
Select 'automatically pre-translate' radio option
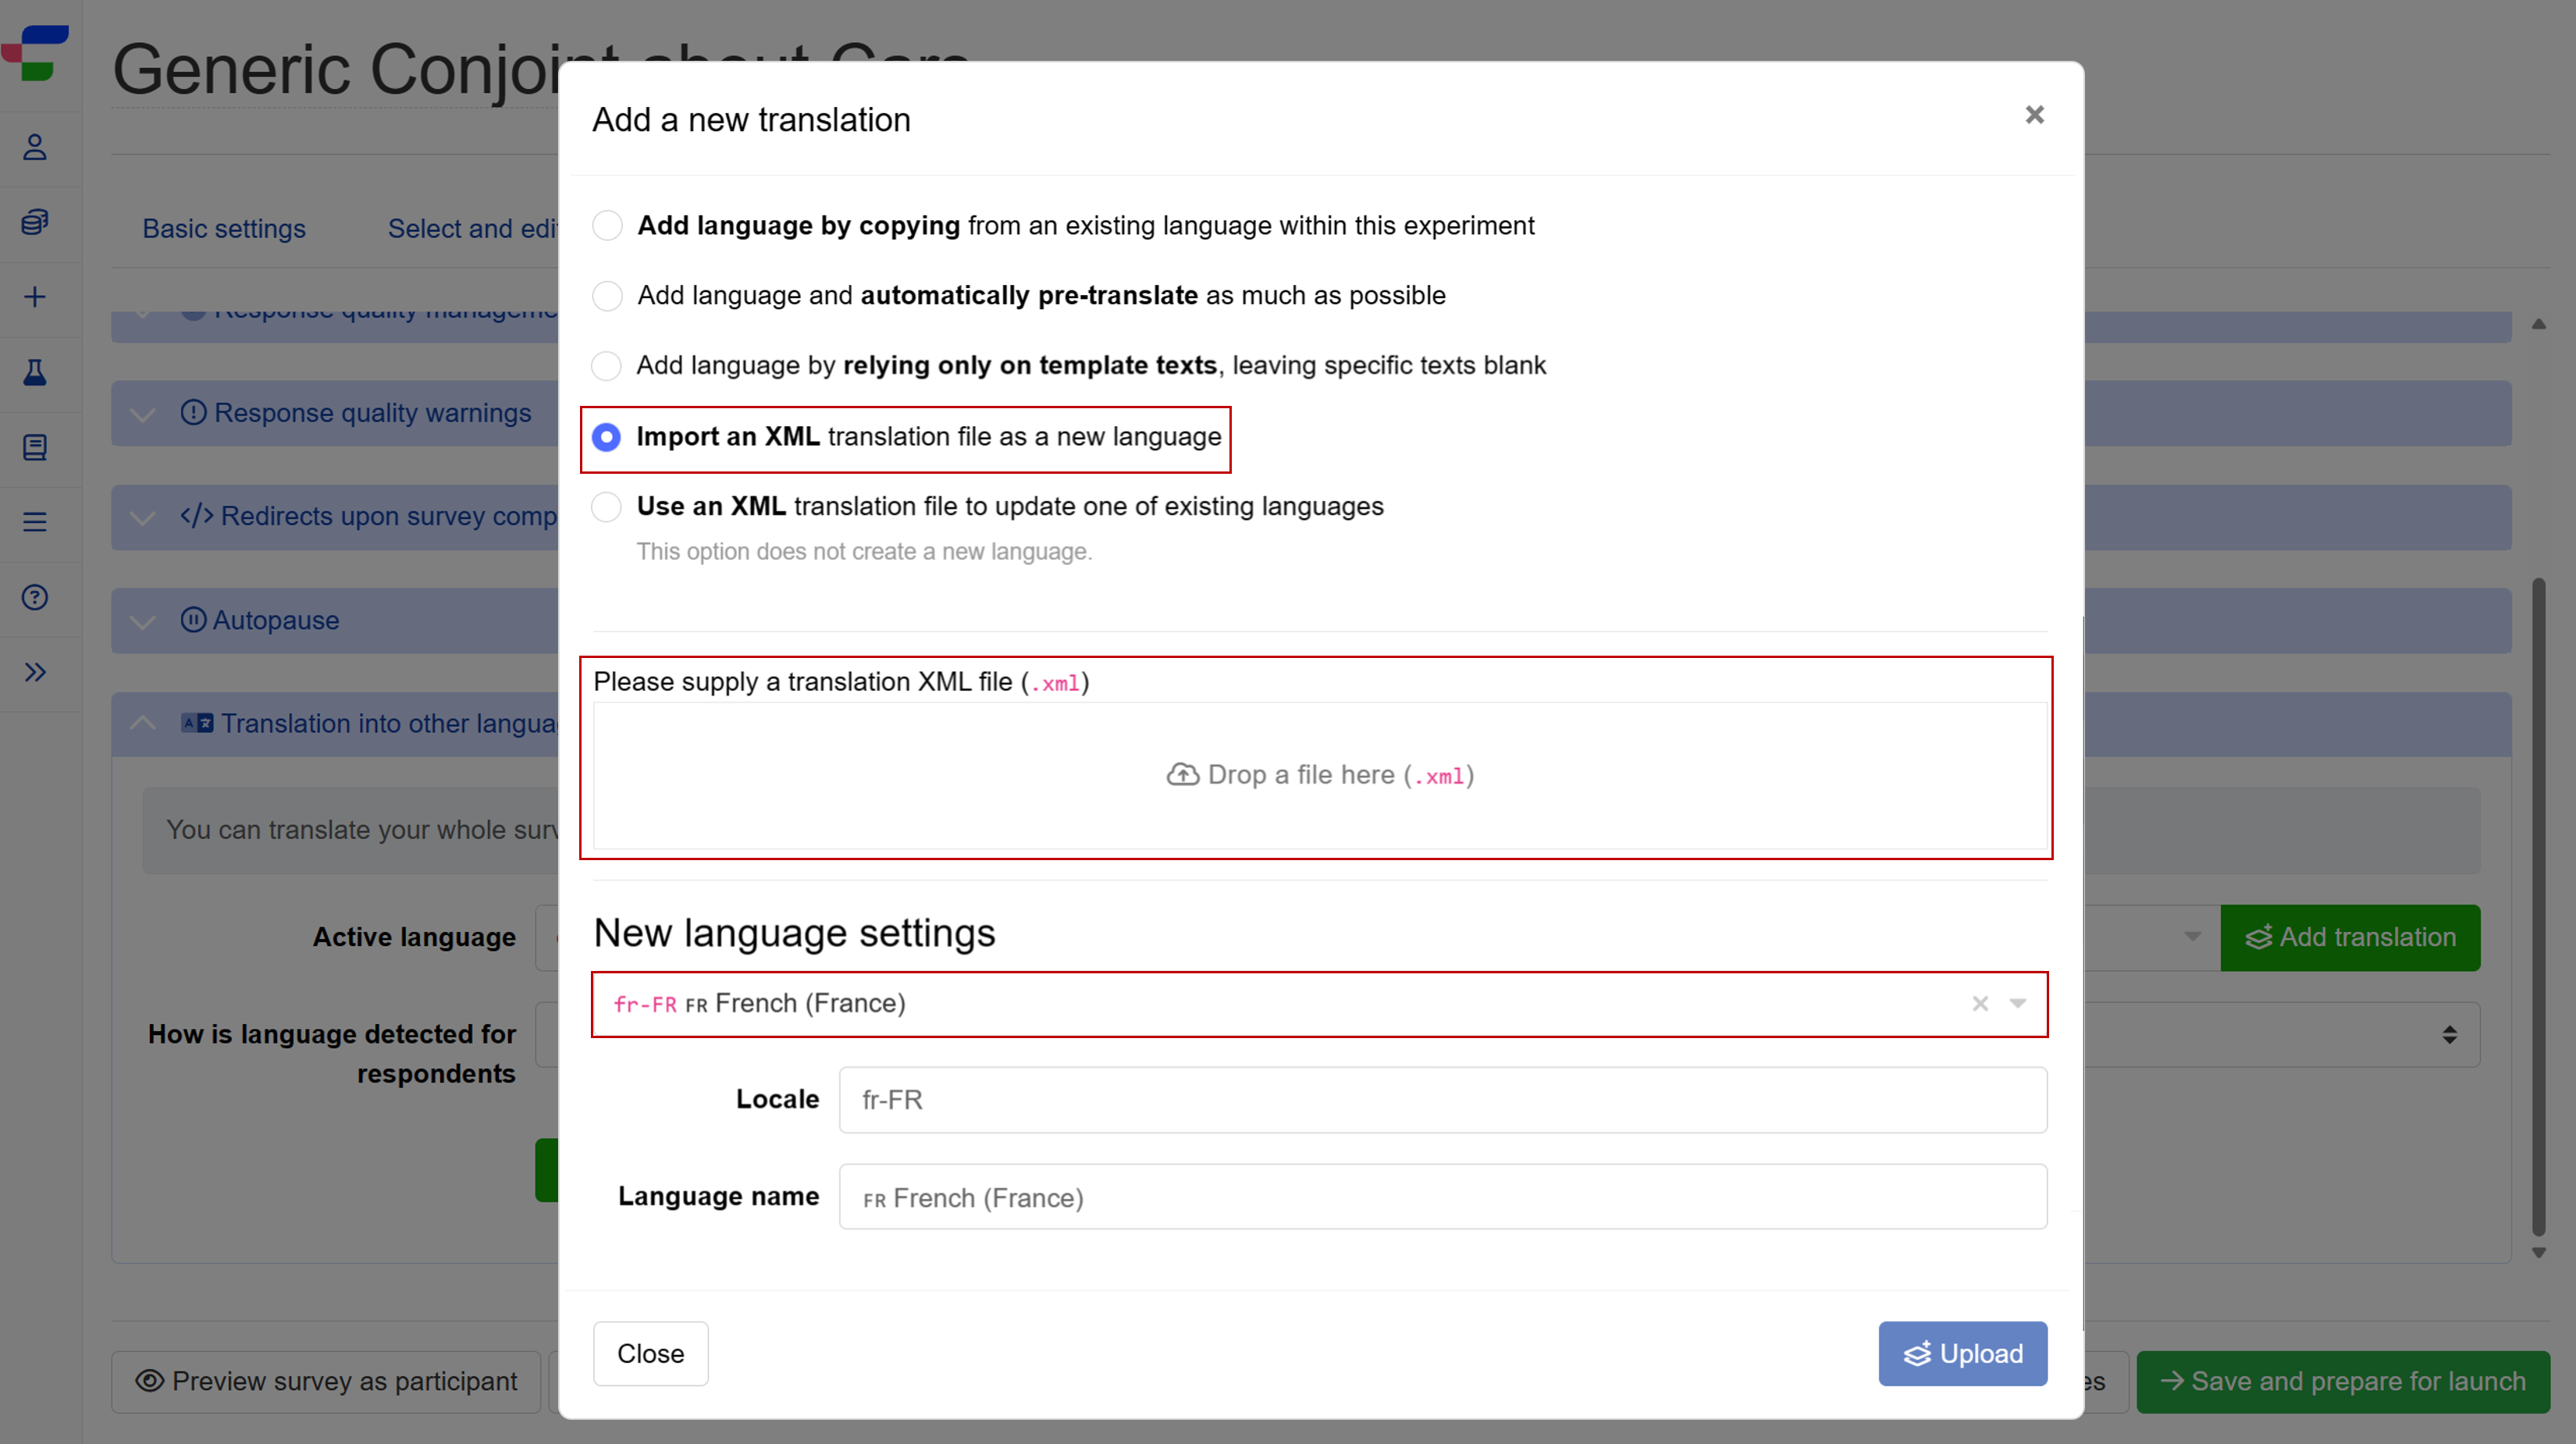[x=607, y=295]
